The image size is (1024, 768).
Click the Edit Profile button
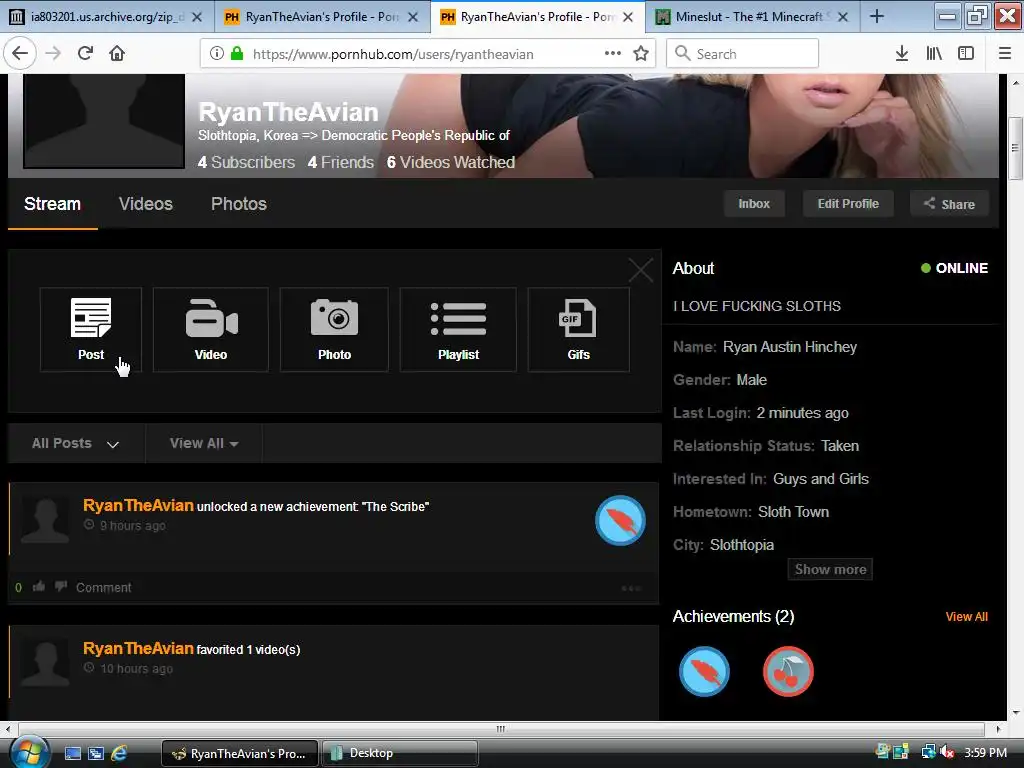[848, 204]
